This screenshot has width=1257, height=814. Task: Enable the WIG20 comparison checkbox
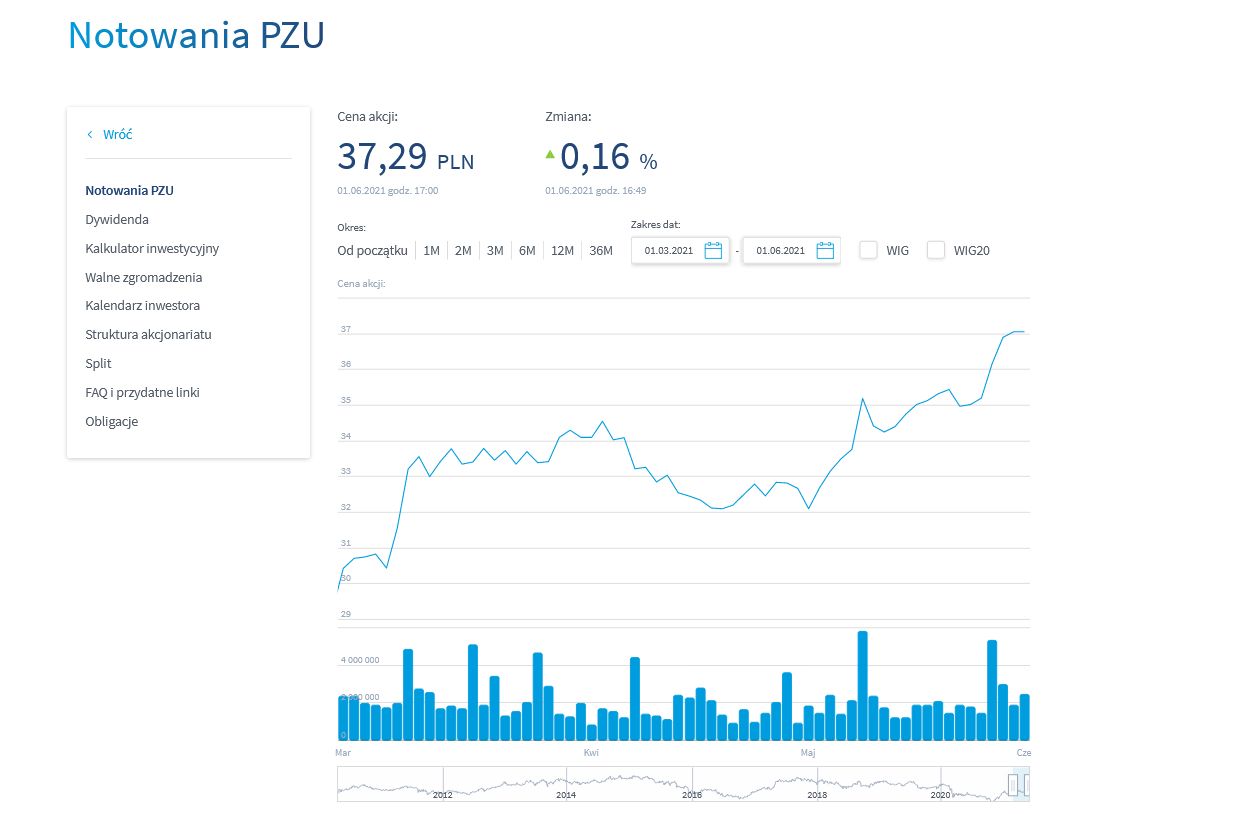(x=935, y=250)
